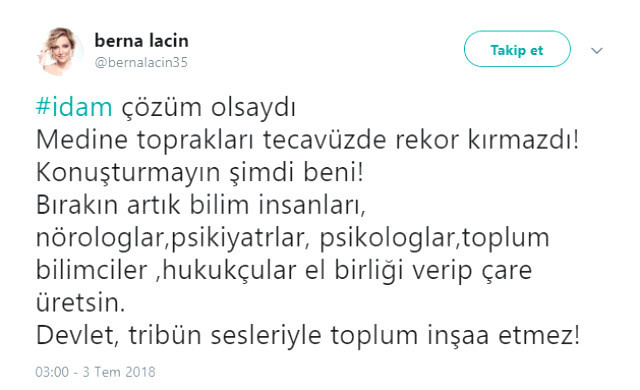The height and width of the screenshot is (390, 640).
Task: Click the word 'üretsin.' in the tweet
Action: pyautogui.click(x=80, y=303)
